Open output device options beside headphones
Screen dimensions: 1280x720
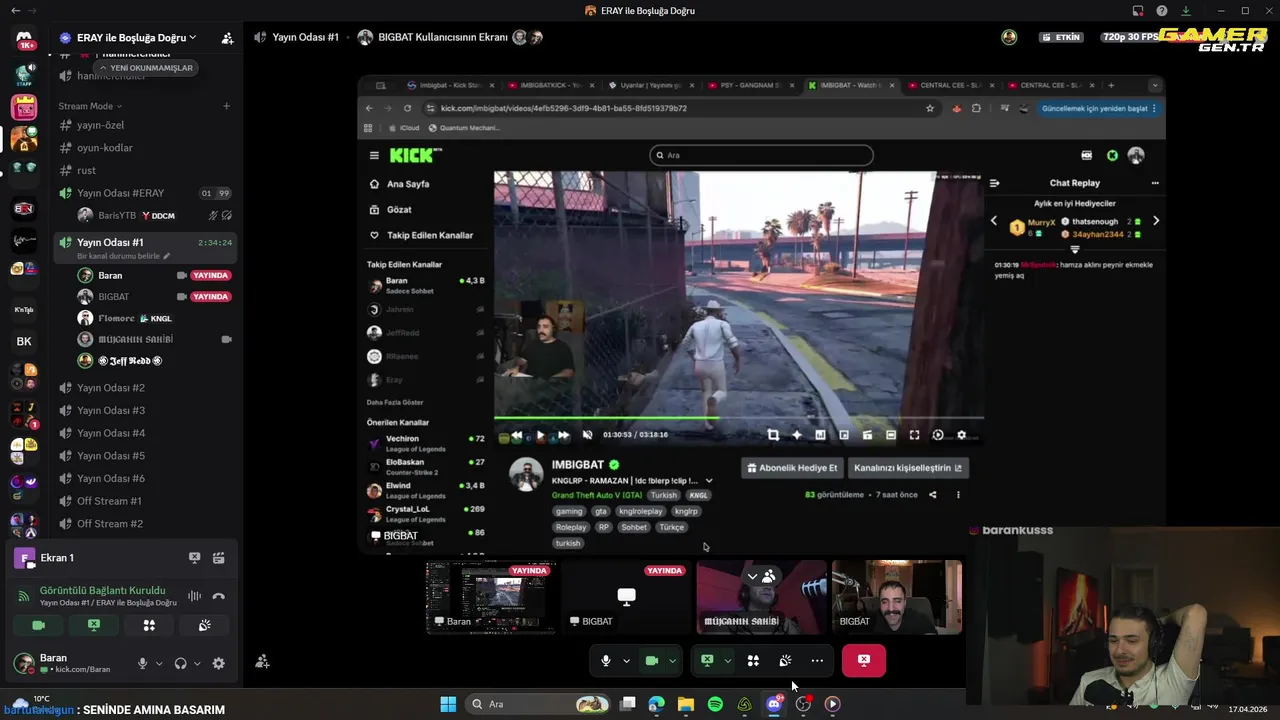point(197,663)
